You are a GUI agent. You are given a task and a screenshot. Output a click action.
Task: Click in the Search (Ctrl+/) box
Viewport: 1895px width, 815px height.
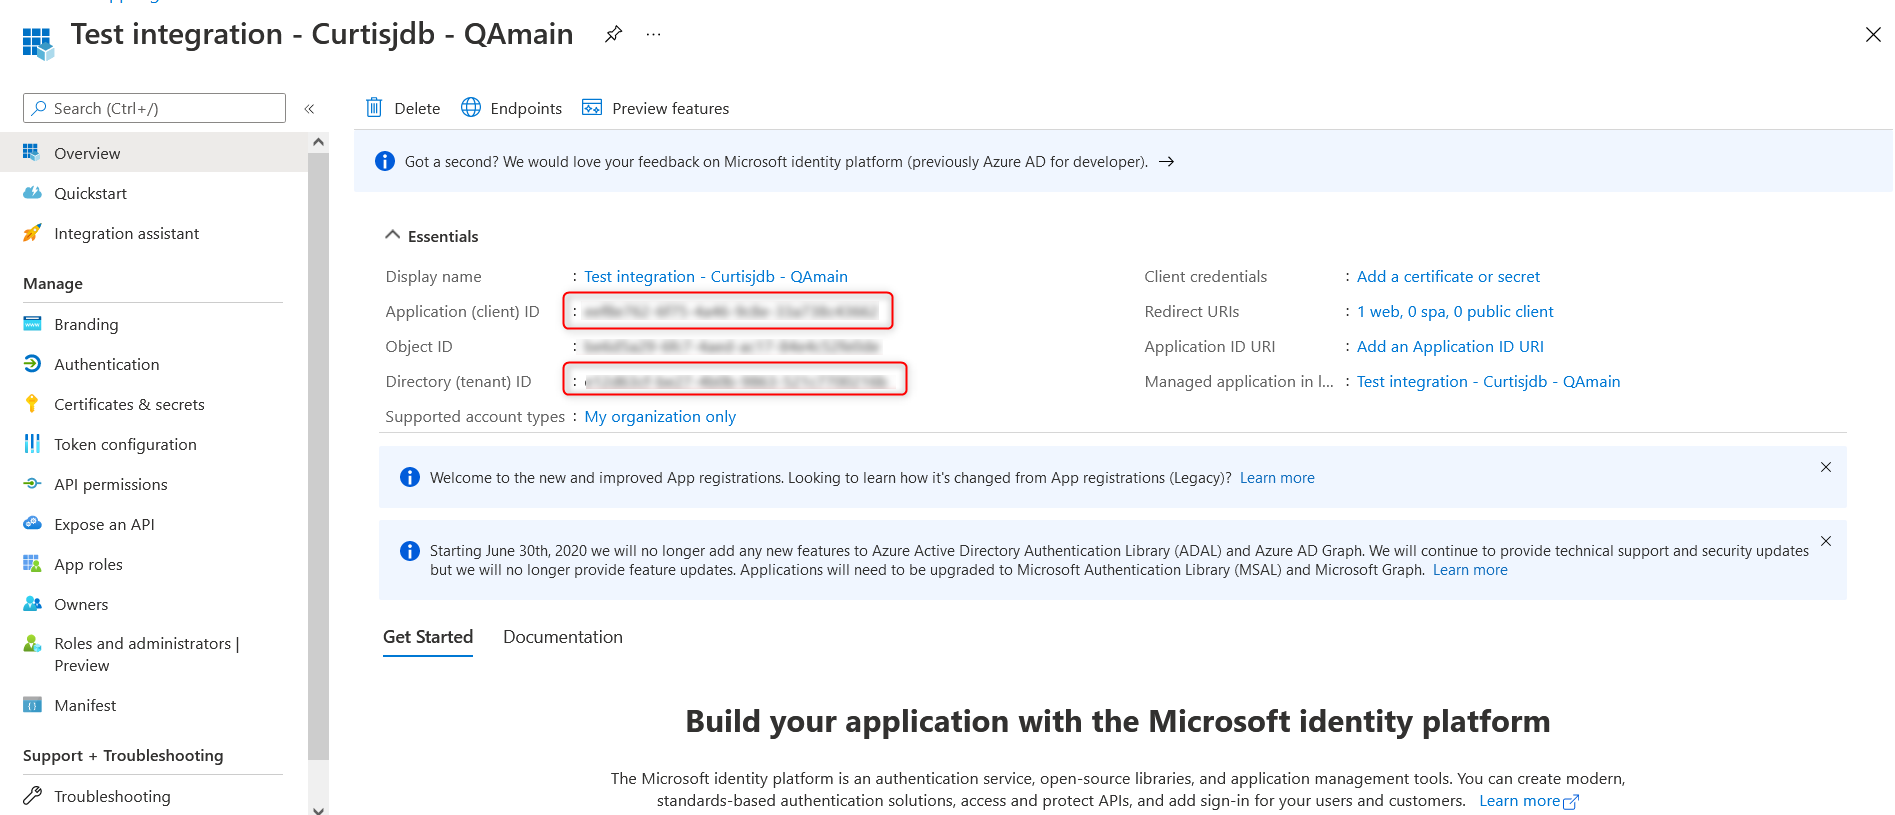(x=155, y=108)
